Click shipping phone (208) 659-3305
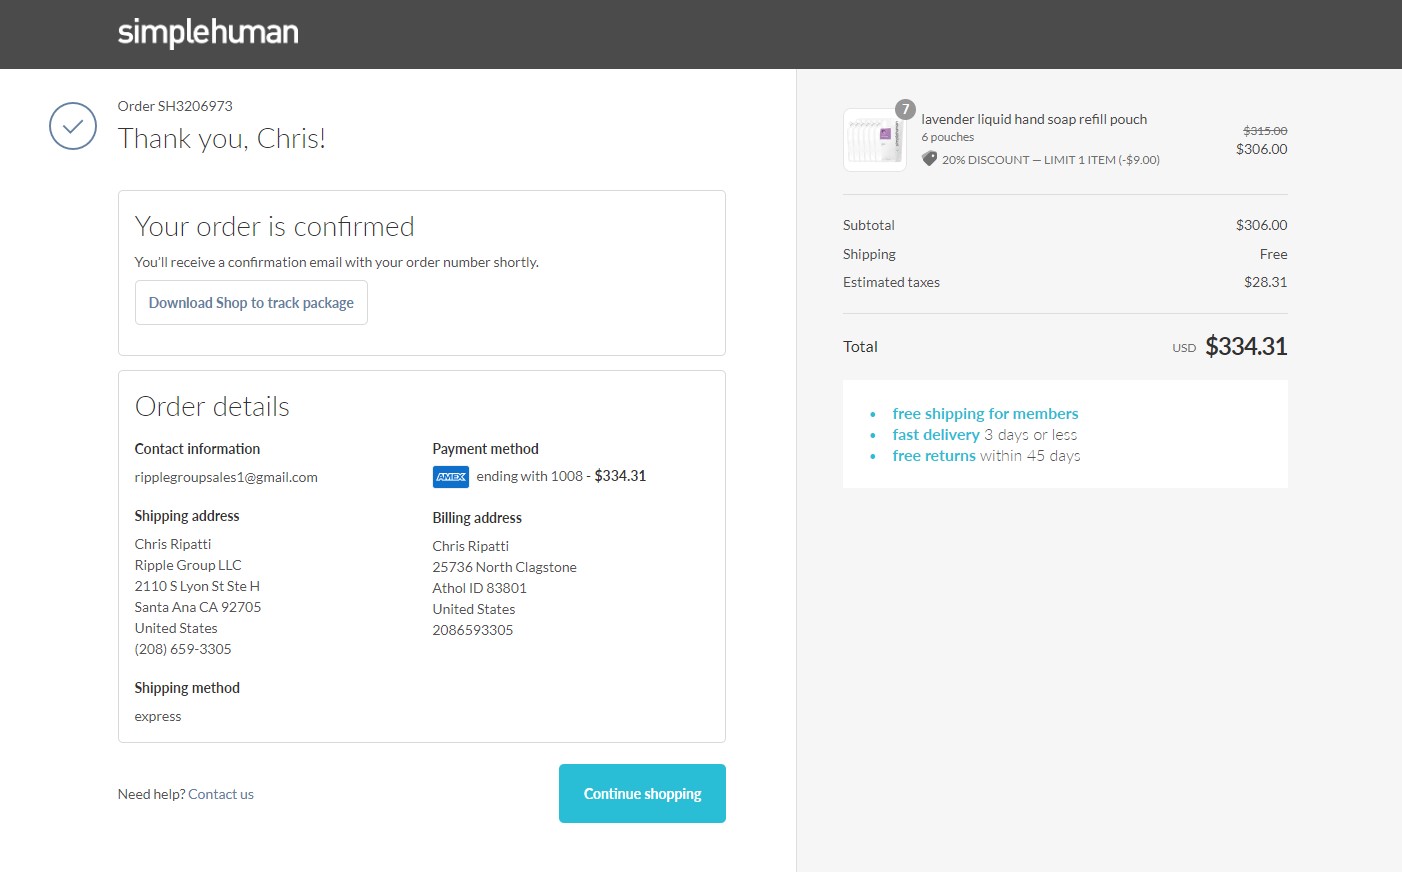 [x=183, y=649]
